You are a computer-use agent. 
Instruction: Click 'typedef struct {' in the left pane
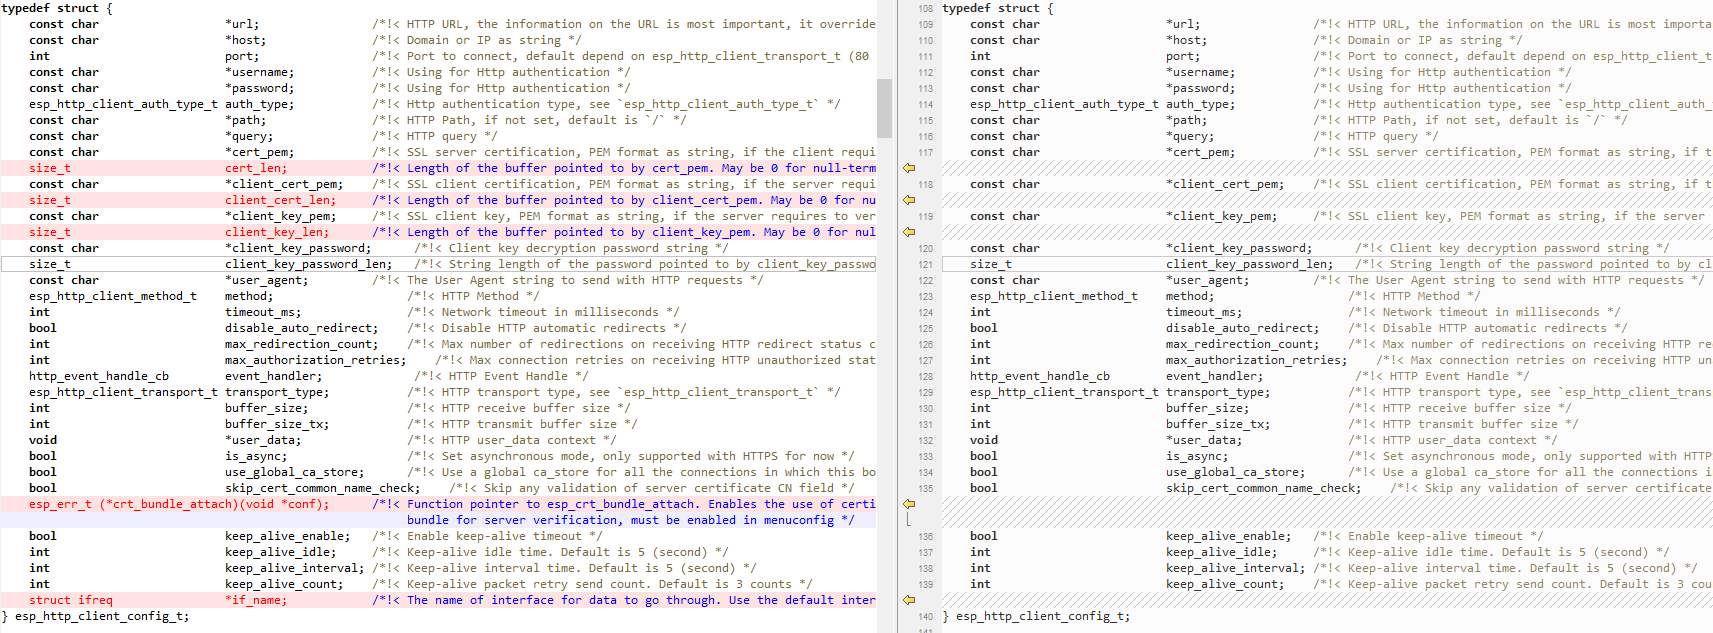(57, 8)
